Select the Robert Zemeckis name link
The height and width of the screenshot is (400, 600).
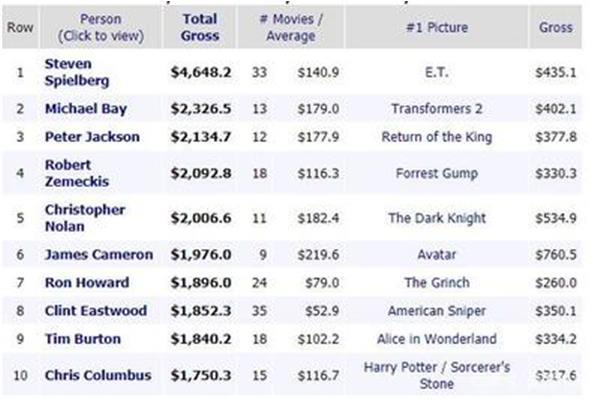coord(77,173)
